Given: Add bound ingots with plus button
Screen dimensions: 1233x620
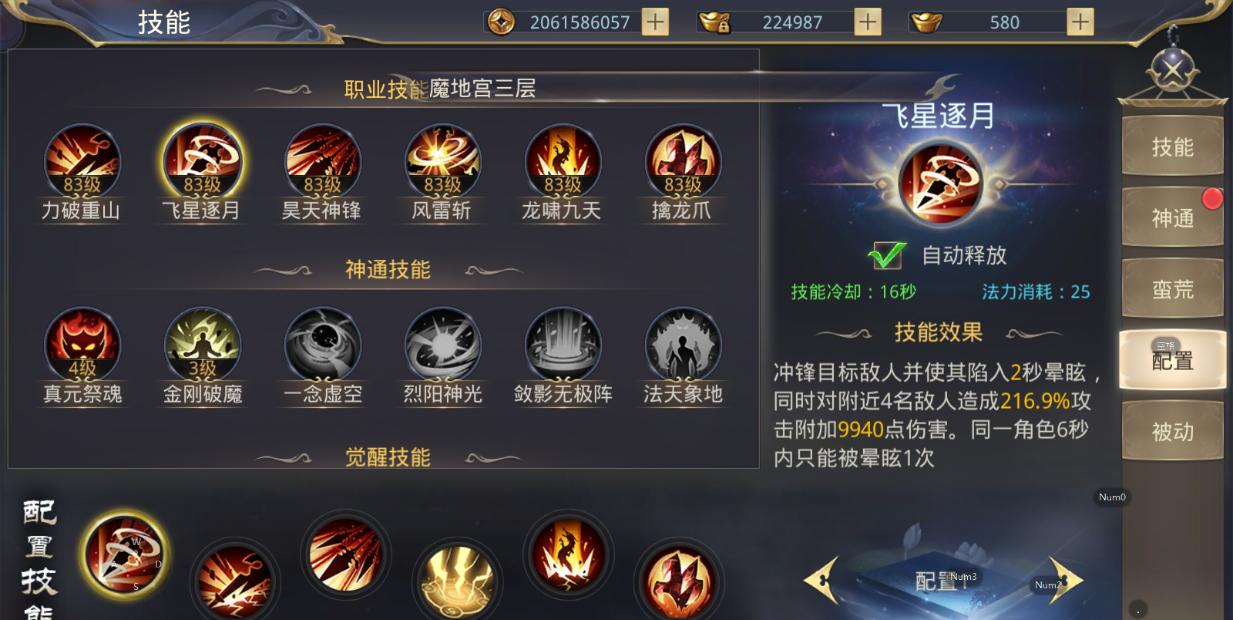Looking at the screenshot, I should click(x=868, y=22).
